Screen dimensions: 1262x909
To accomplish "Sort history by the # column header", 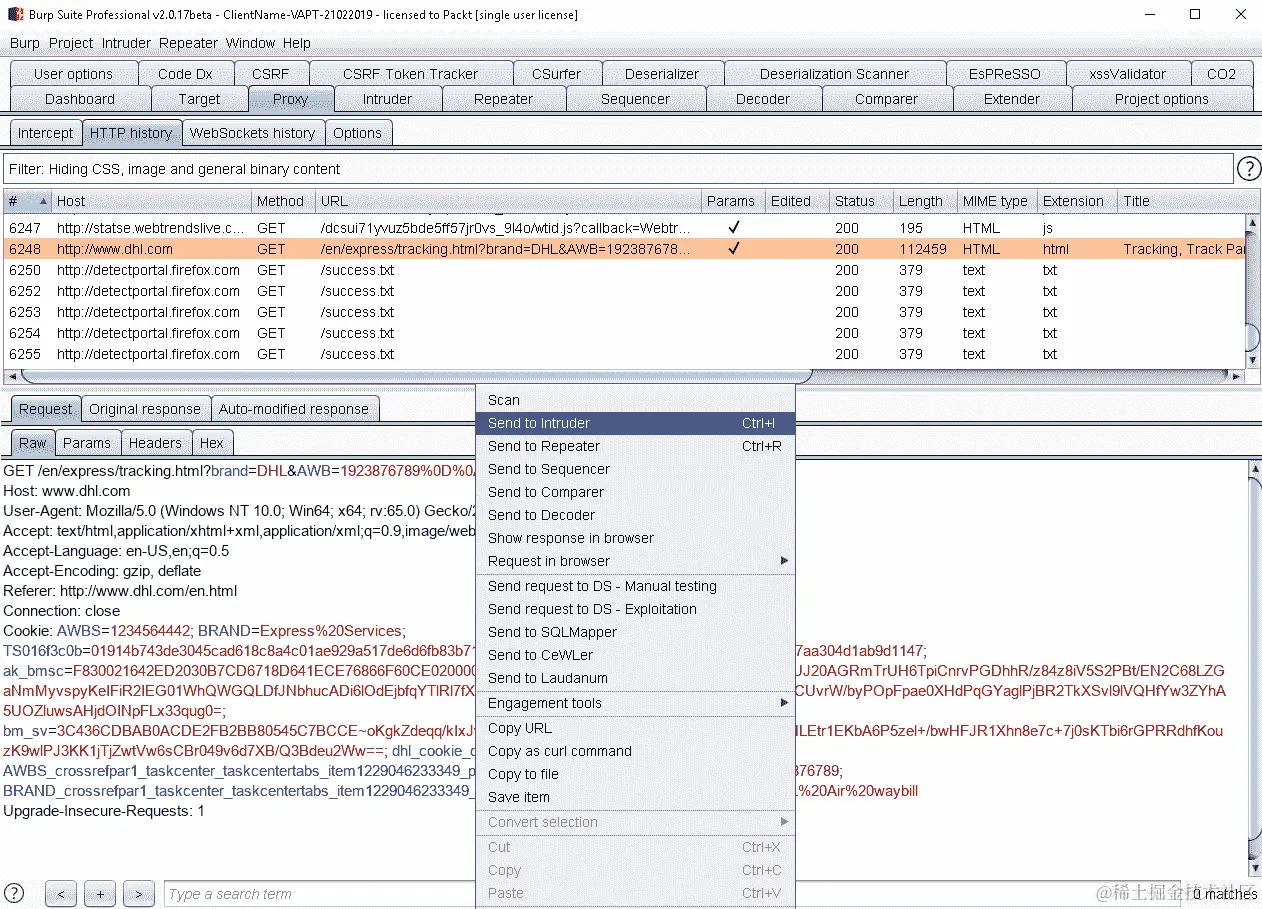I will (x=27, y=201).
